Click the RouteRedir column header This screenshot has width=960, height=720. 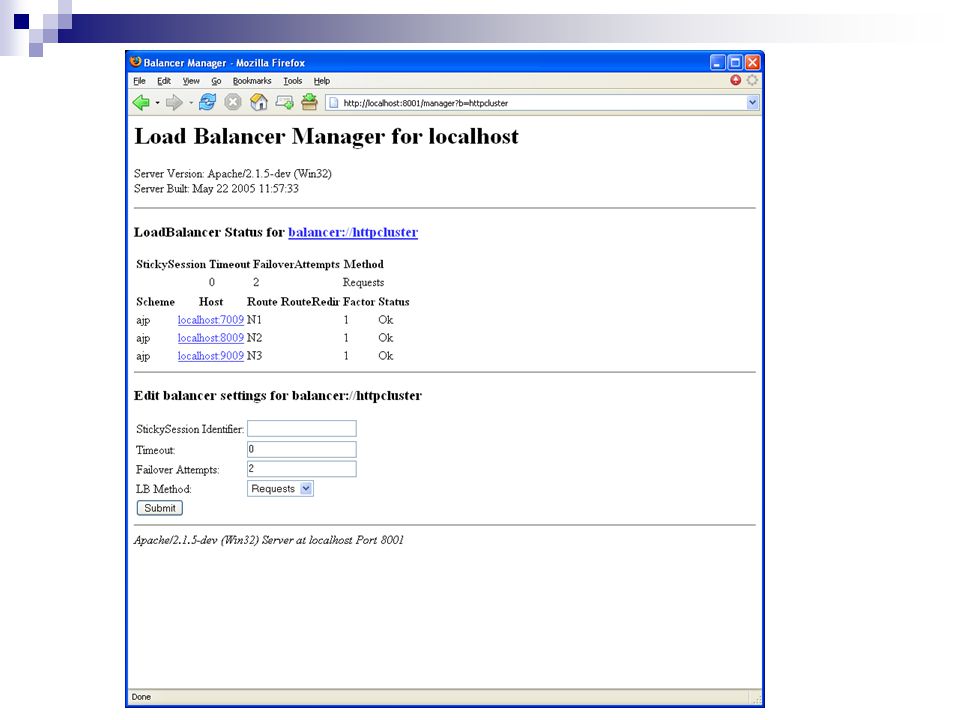coord(310,302)
